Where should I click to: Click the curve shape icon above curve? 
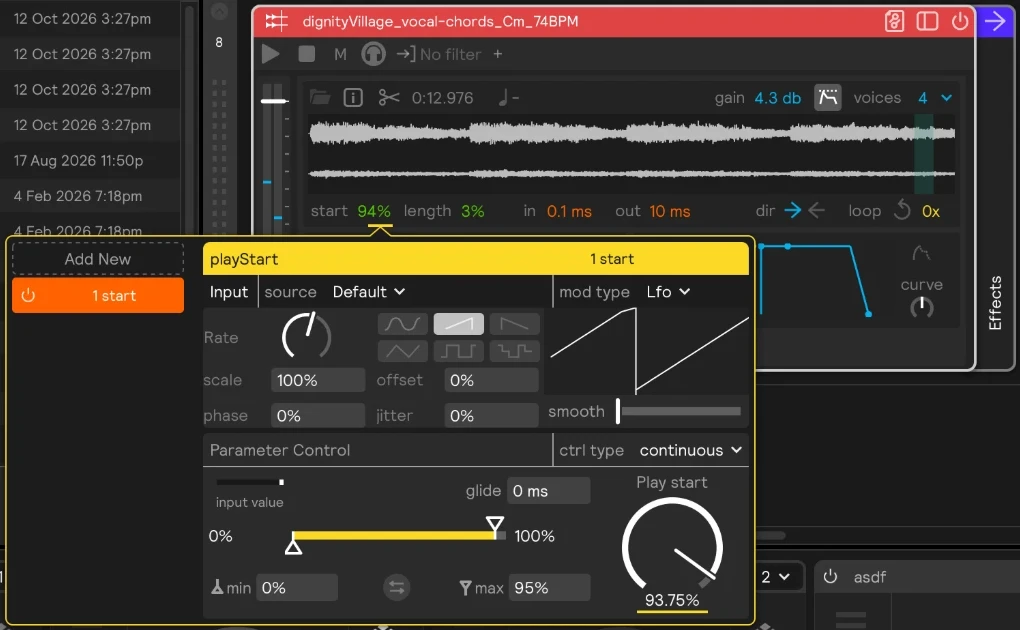pyautogui.click(x=921, y=254)
